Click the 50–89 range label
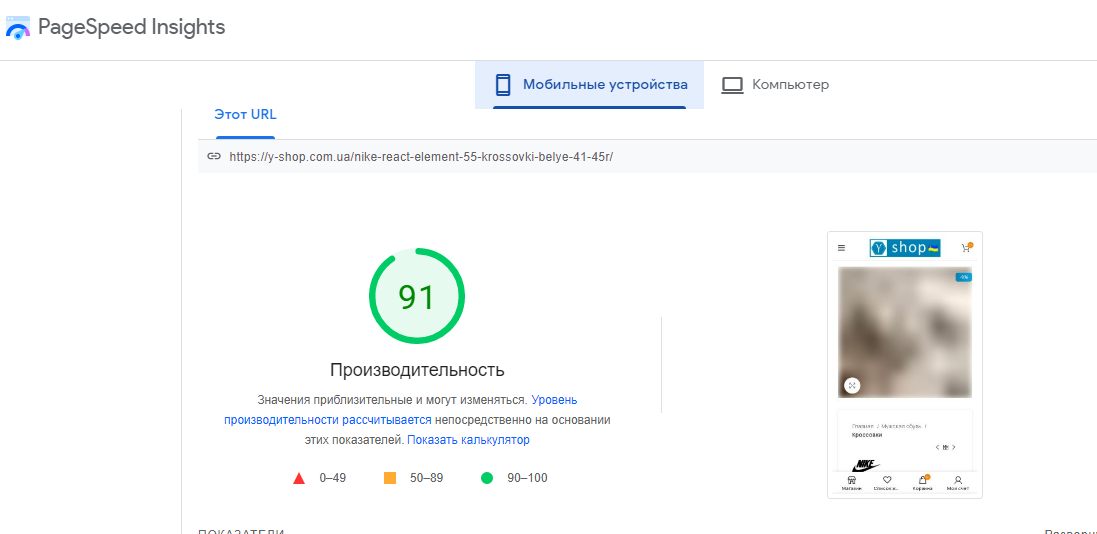Image resolution: width=1097 pixels, height=534 pixels. (x=426, y=478)
